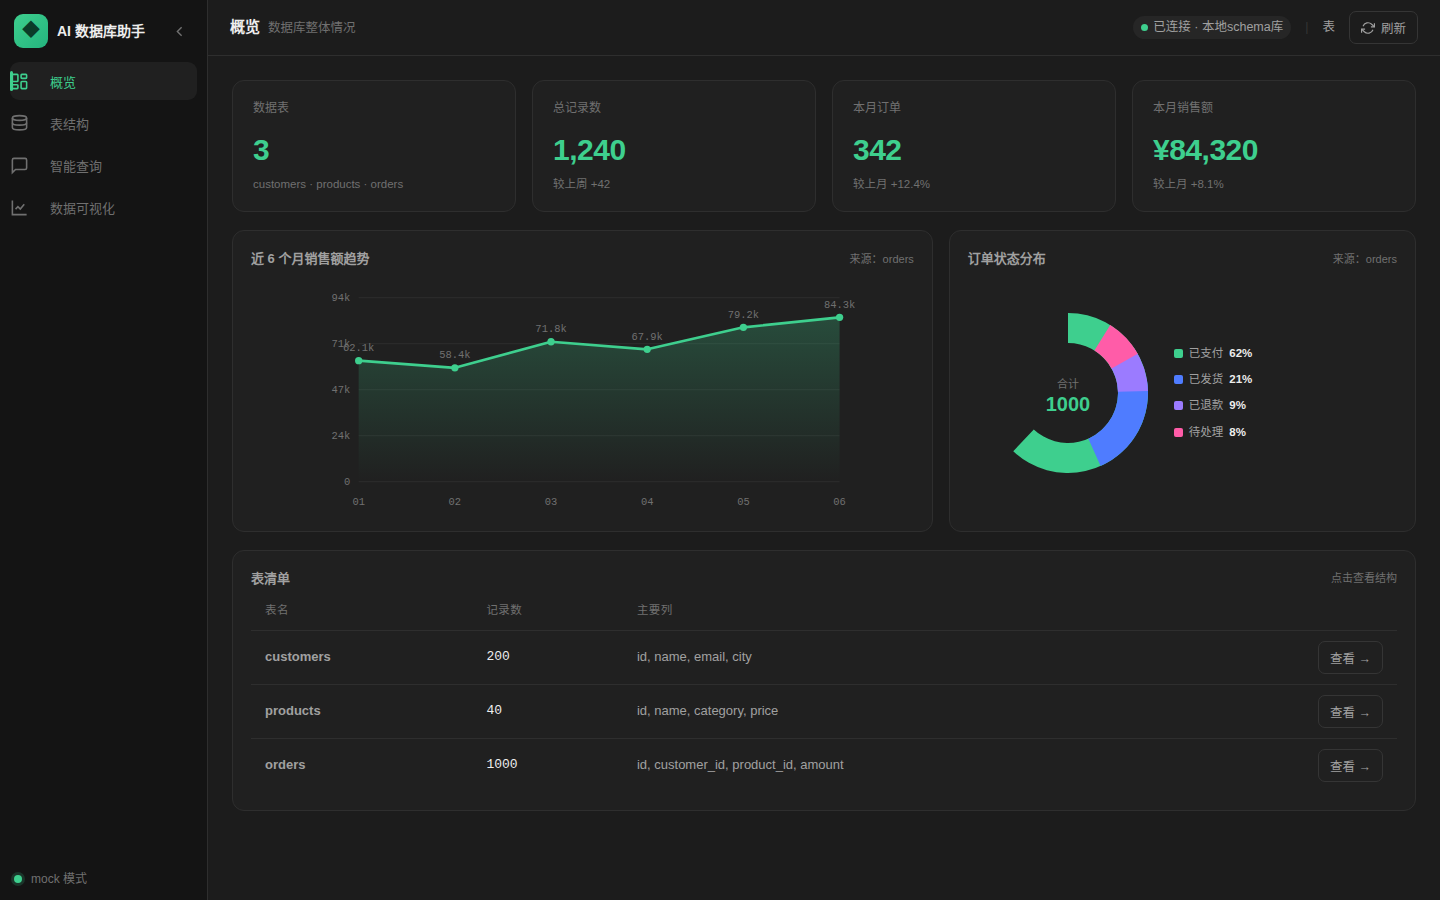
Task: Click the 本月销售额 card showing ¥84,320
Action: click(x=1274, y=146)
